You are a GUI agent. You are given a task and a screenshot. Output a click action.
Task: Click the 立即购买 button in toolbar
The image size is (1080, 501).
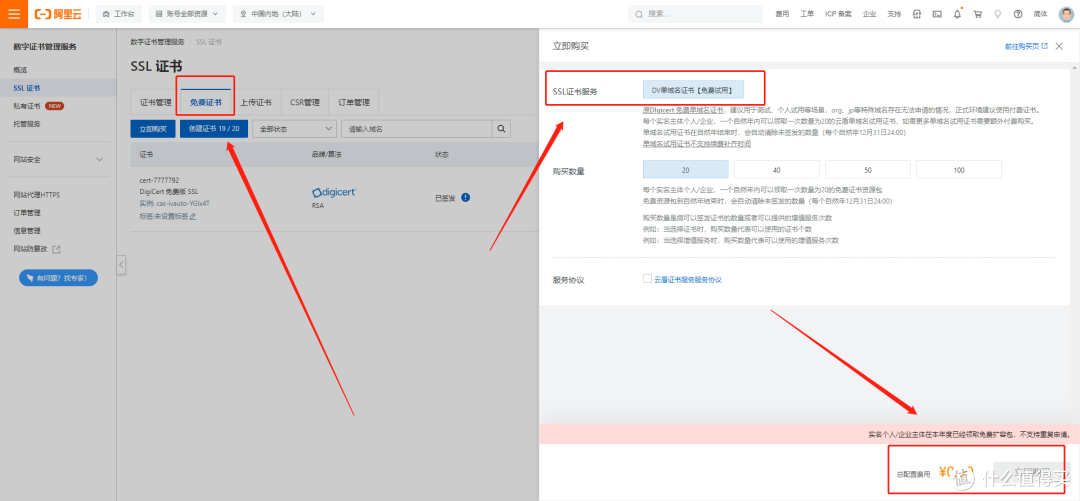153,129
